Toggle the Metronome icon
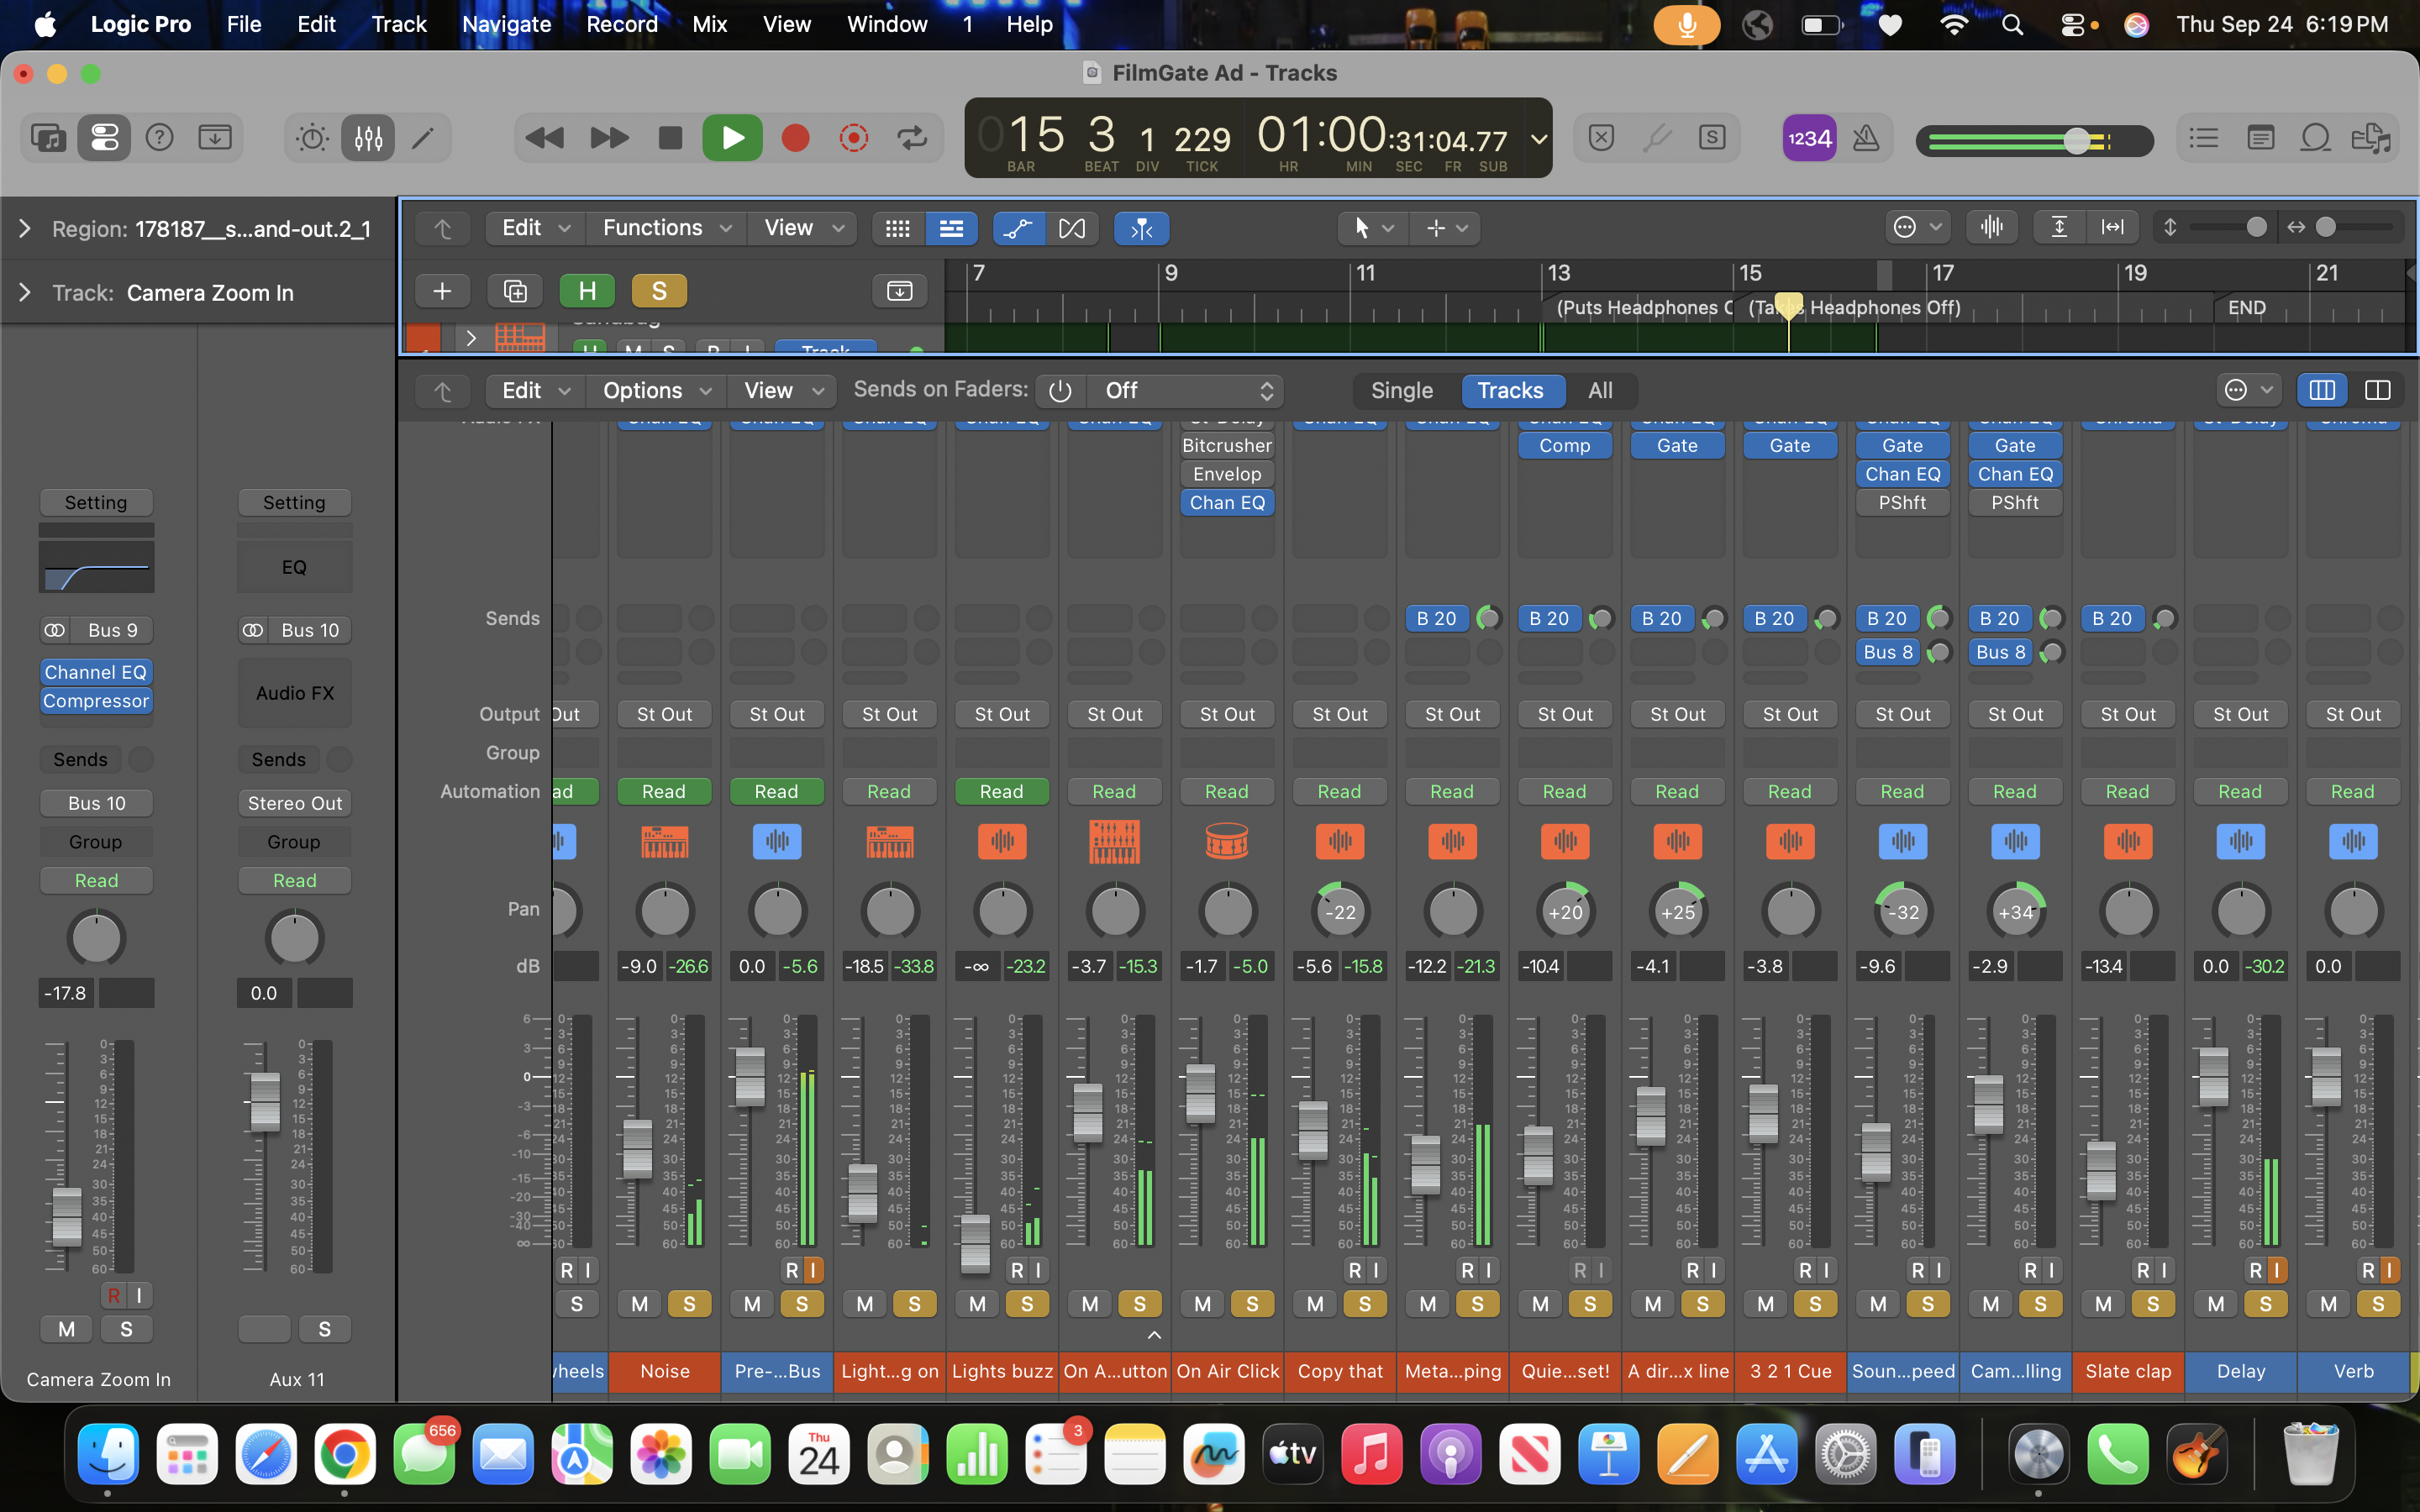Screen dimensions: 2420x1512 click(x=1865, y=138)
